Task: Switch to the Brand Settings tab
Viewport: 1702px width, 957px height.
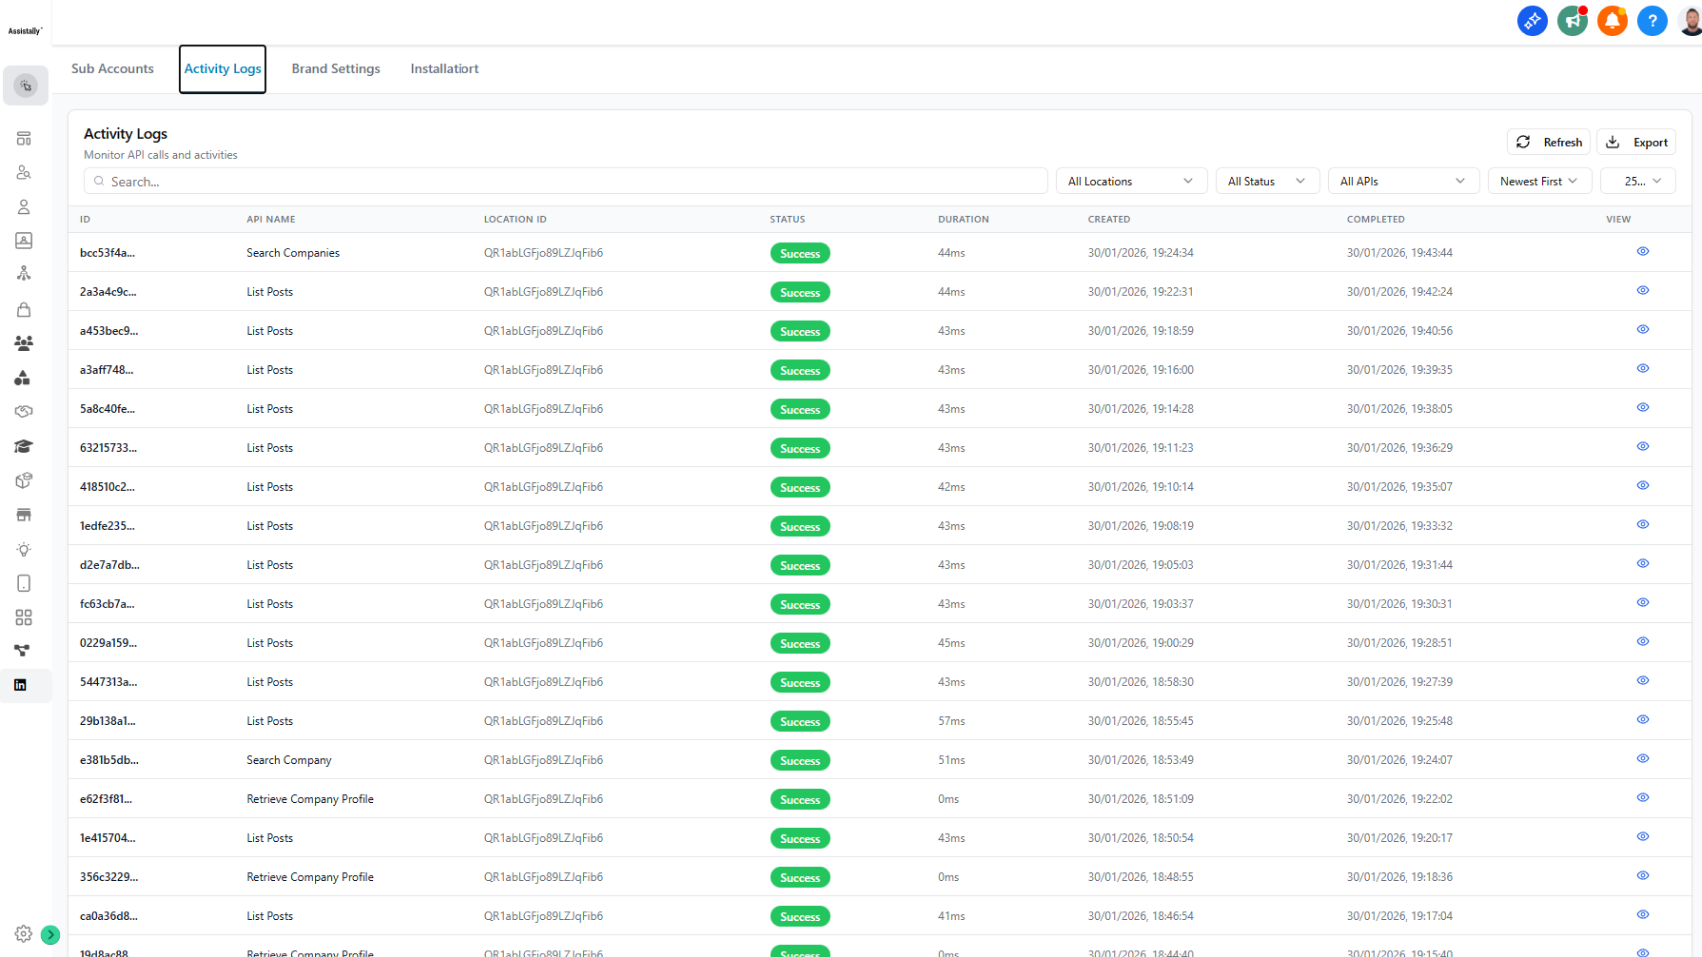Action: coord(336,68)
